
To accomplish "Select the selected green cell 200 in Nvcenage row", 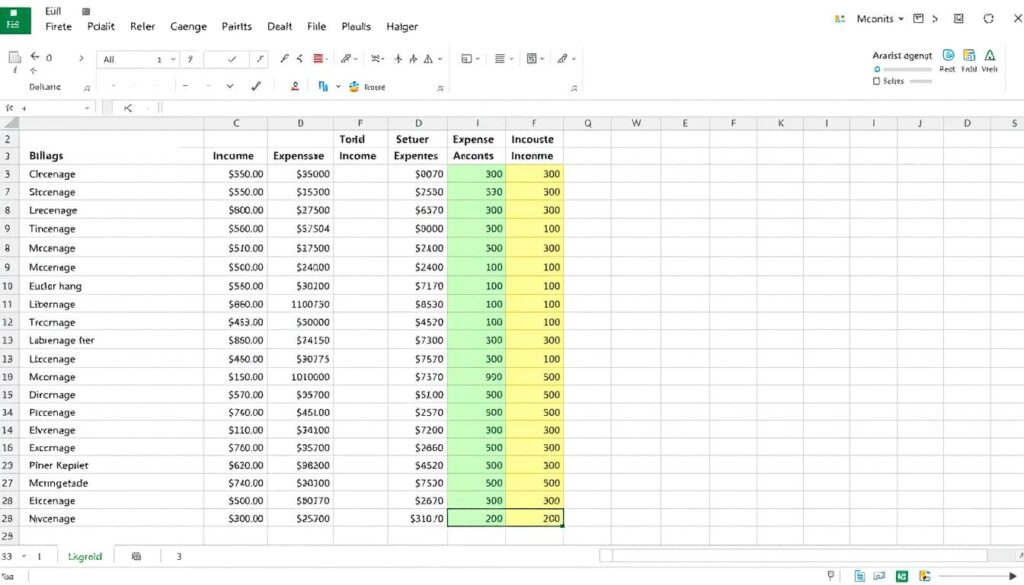I will [x=476, y=518].
